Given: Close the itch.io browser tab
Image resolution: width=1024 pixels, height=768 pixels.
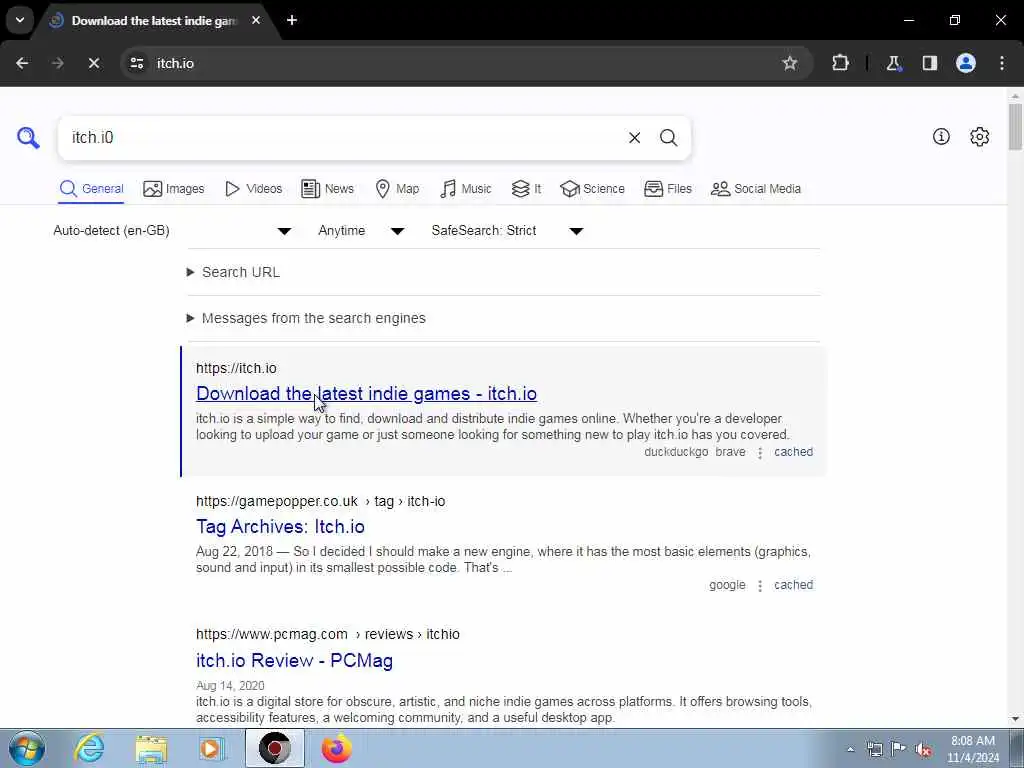Looking at the screenshot, I should [256, 20].
